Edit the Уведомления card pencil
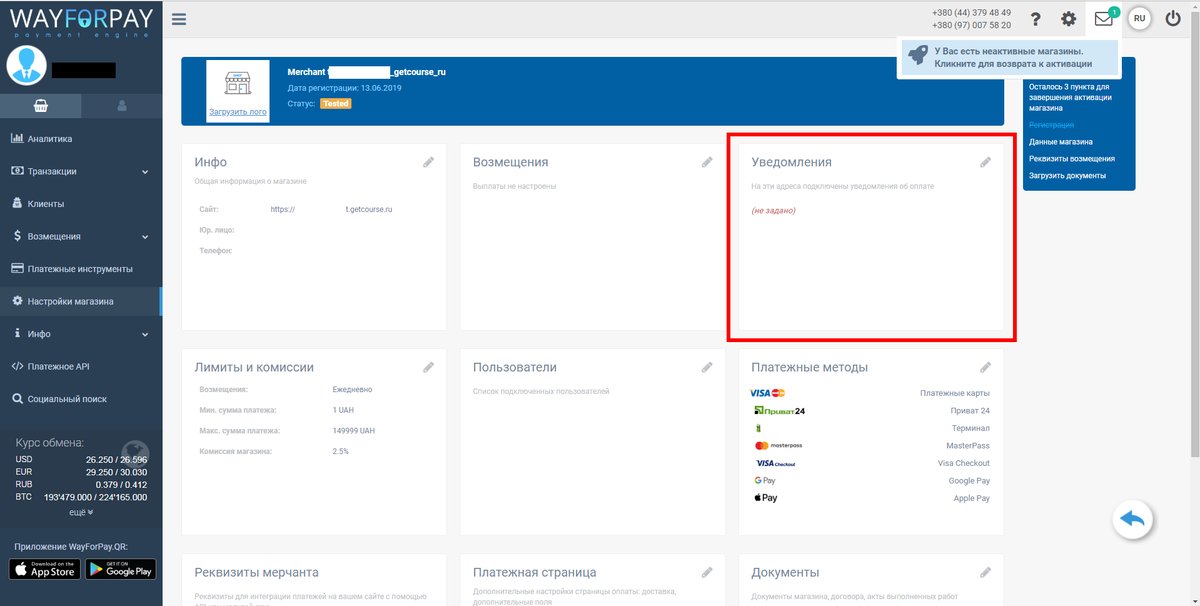 (x=985, y=162)
